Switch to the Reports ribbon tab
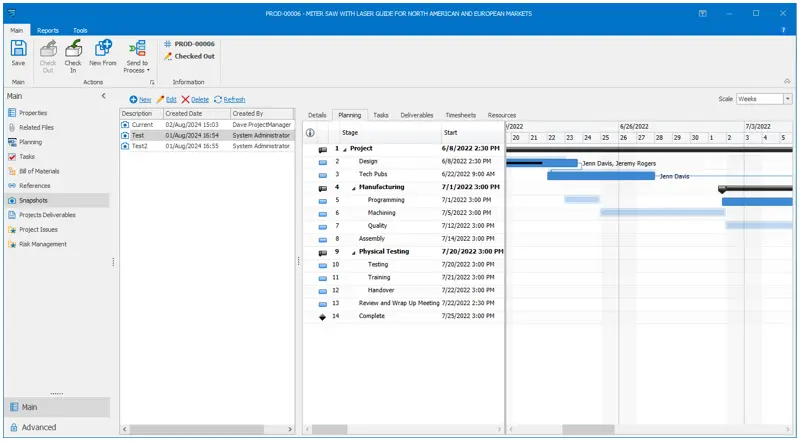This screenshot has width=800, height=442. (48, 30)
